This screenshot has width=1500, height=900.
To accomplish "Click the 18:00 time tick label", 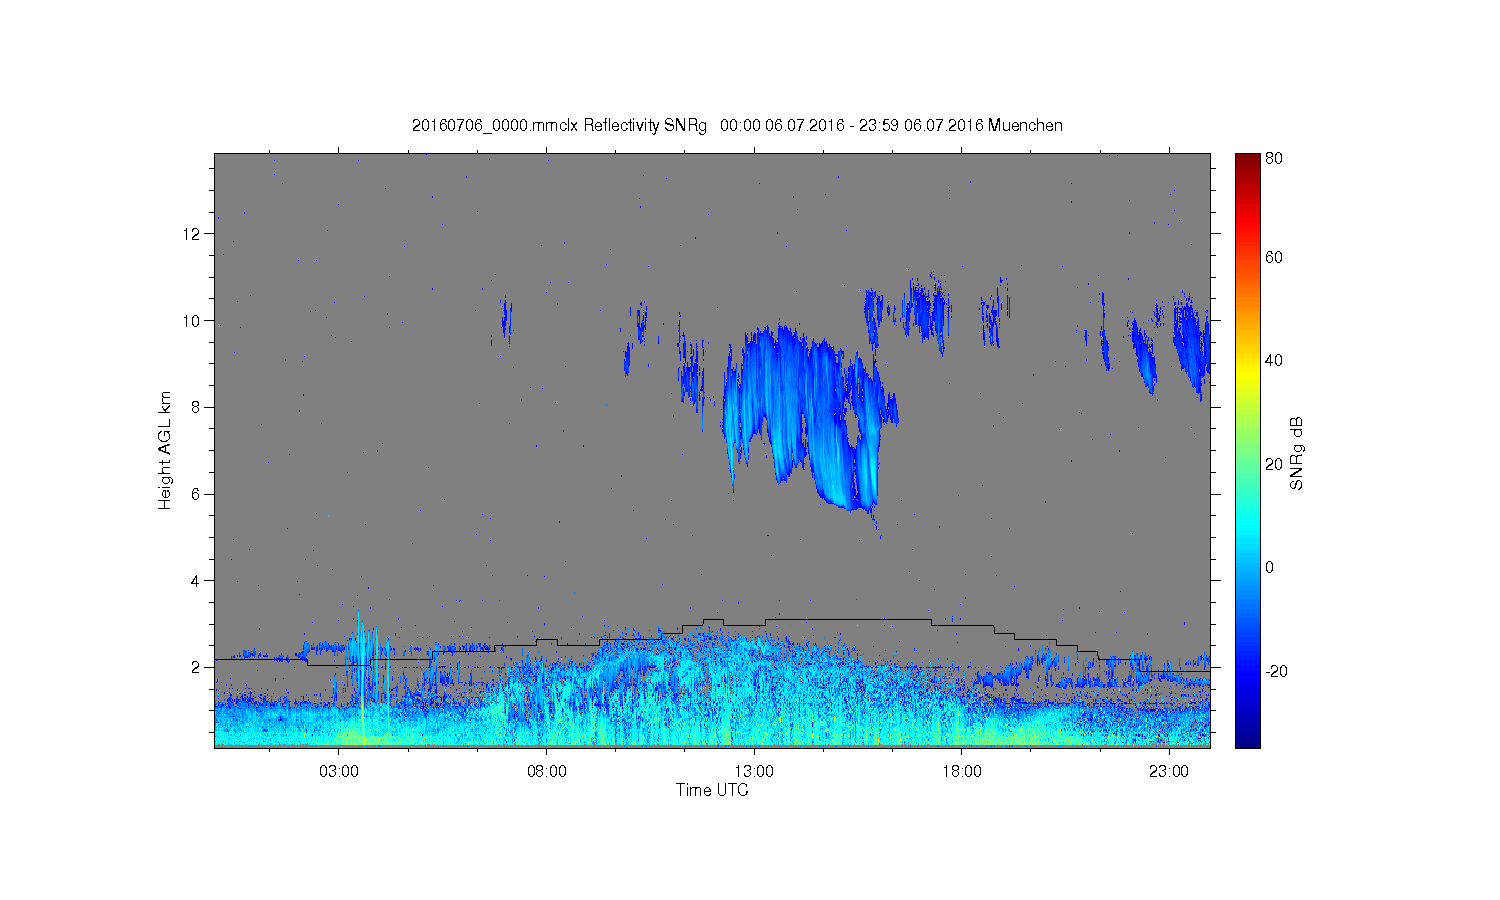I will click(x=962, y=772).
